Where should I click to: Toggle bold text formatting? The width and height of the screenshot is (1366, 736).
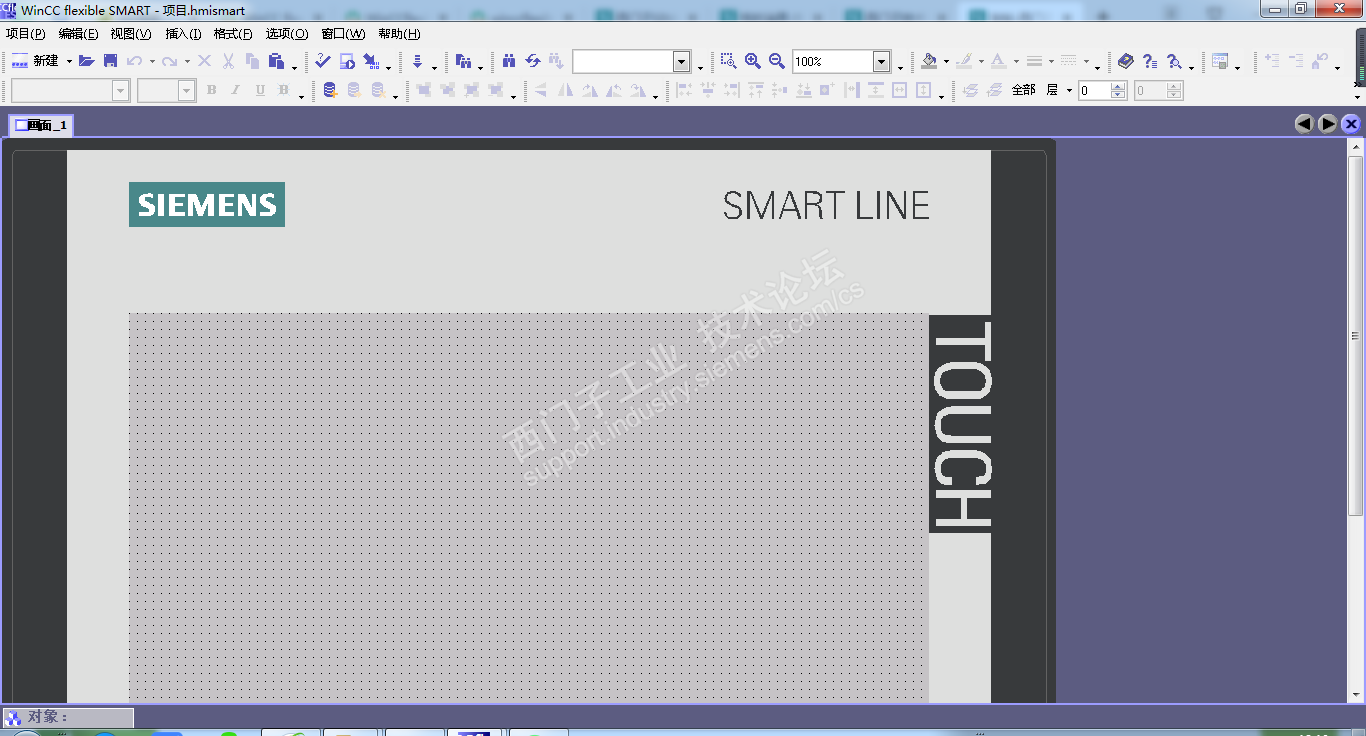pos(211,90)
